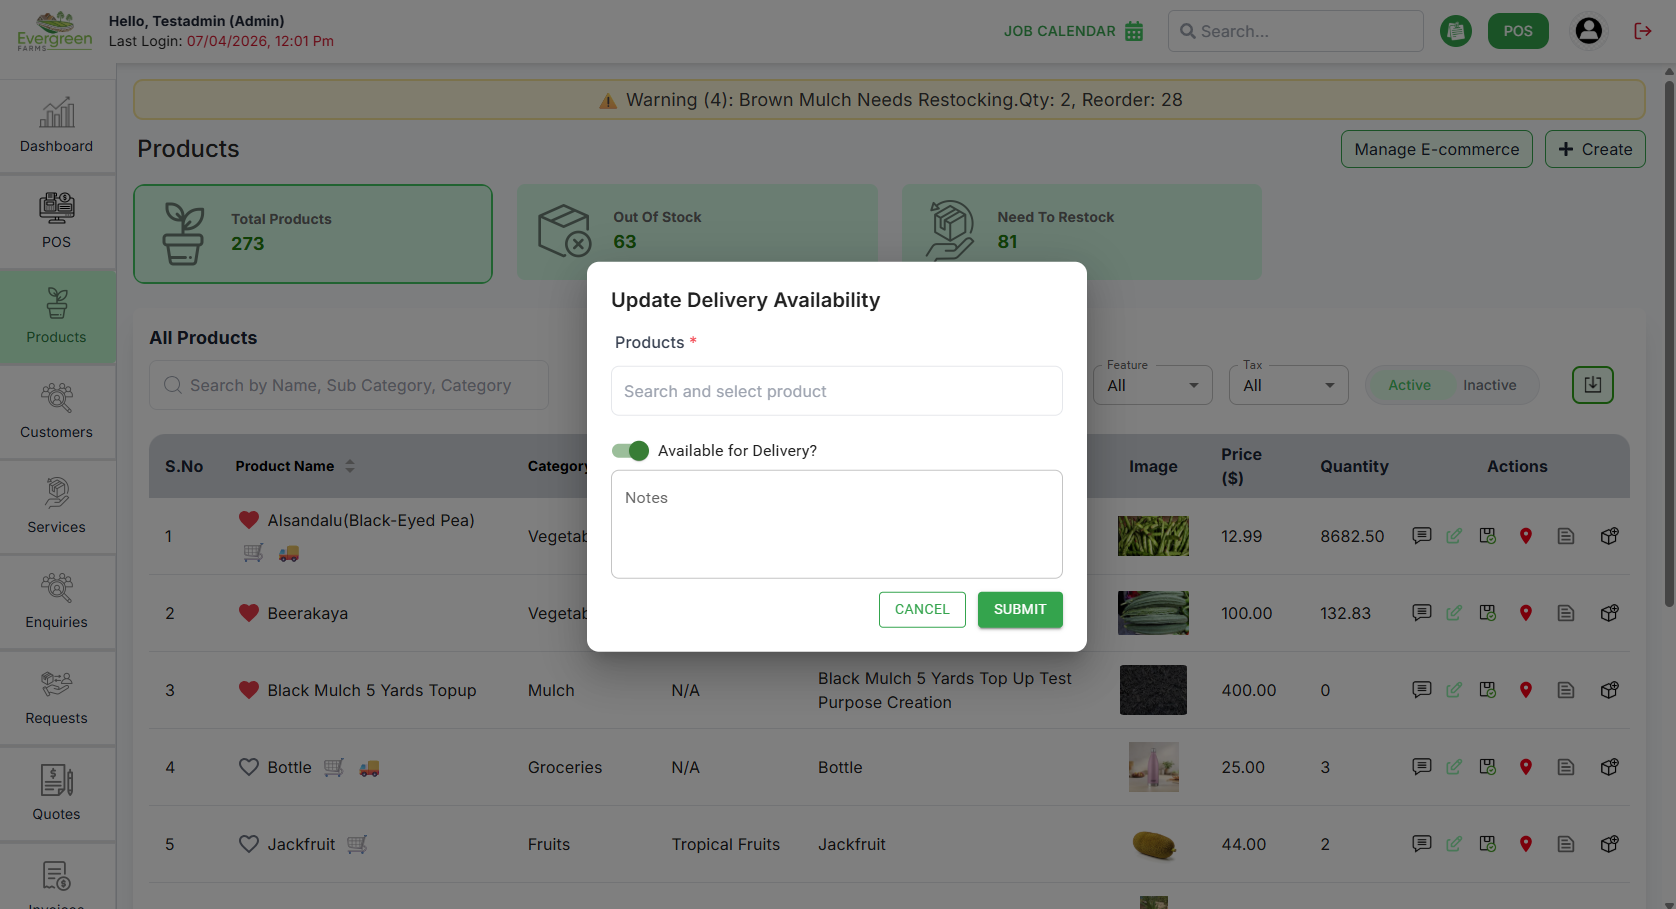Open document icon for Black Mulch row
This screenshot has height=909, width=1676.
pos(1566,690)
